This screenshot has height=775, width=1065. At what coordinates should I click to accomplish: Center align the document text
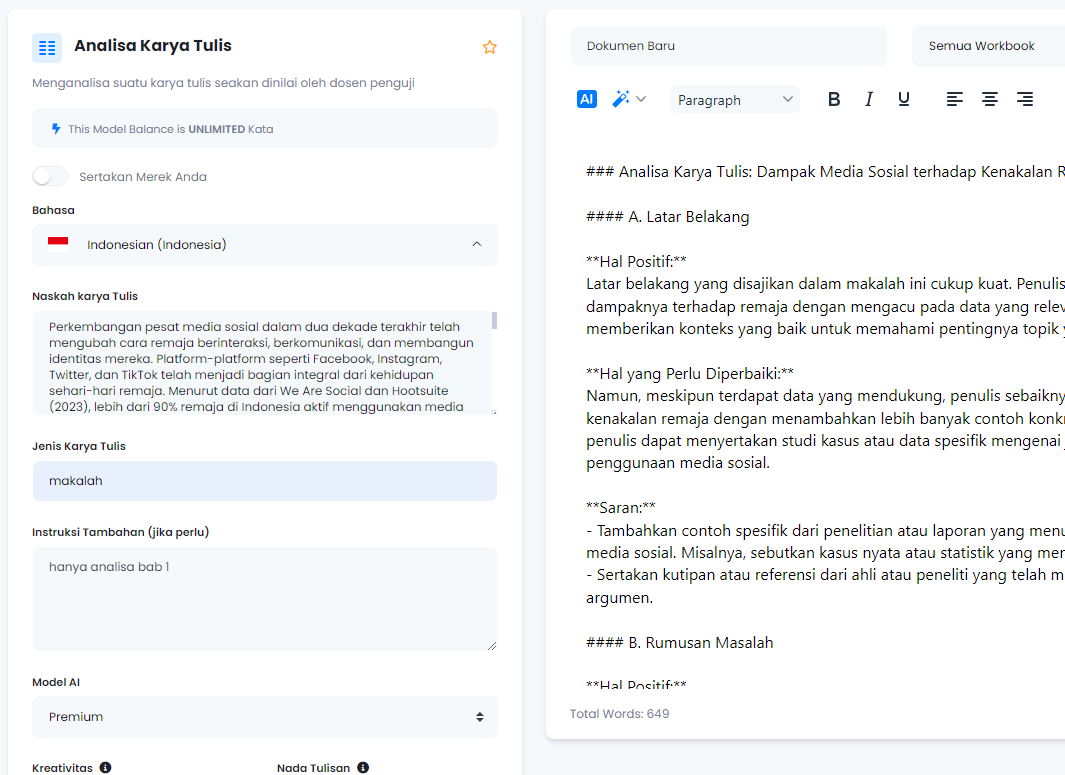point(989,99)
